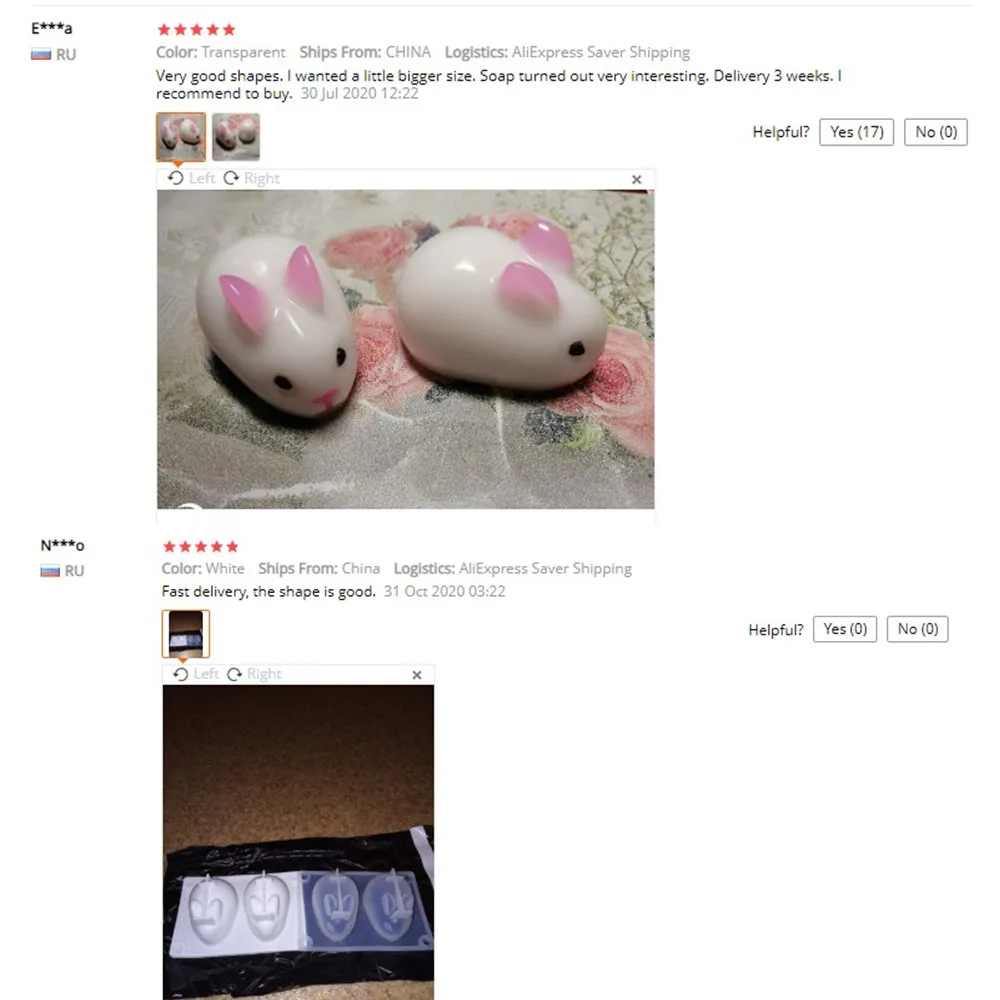Rotate first review image right

pos(252,179)
